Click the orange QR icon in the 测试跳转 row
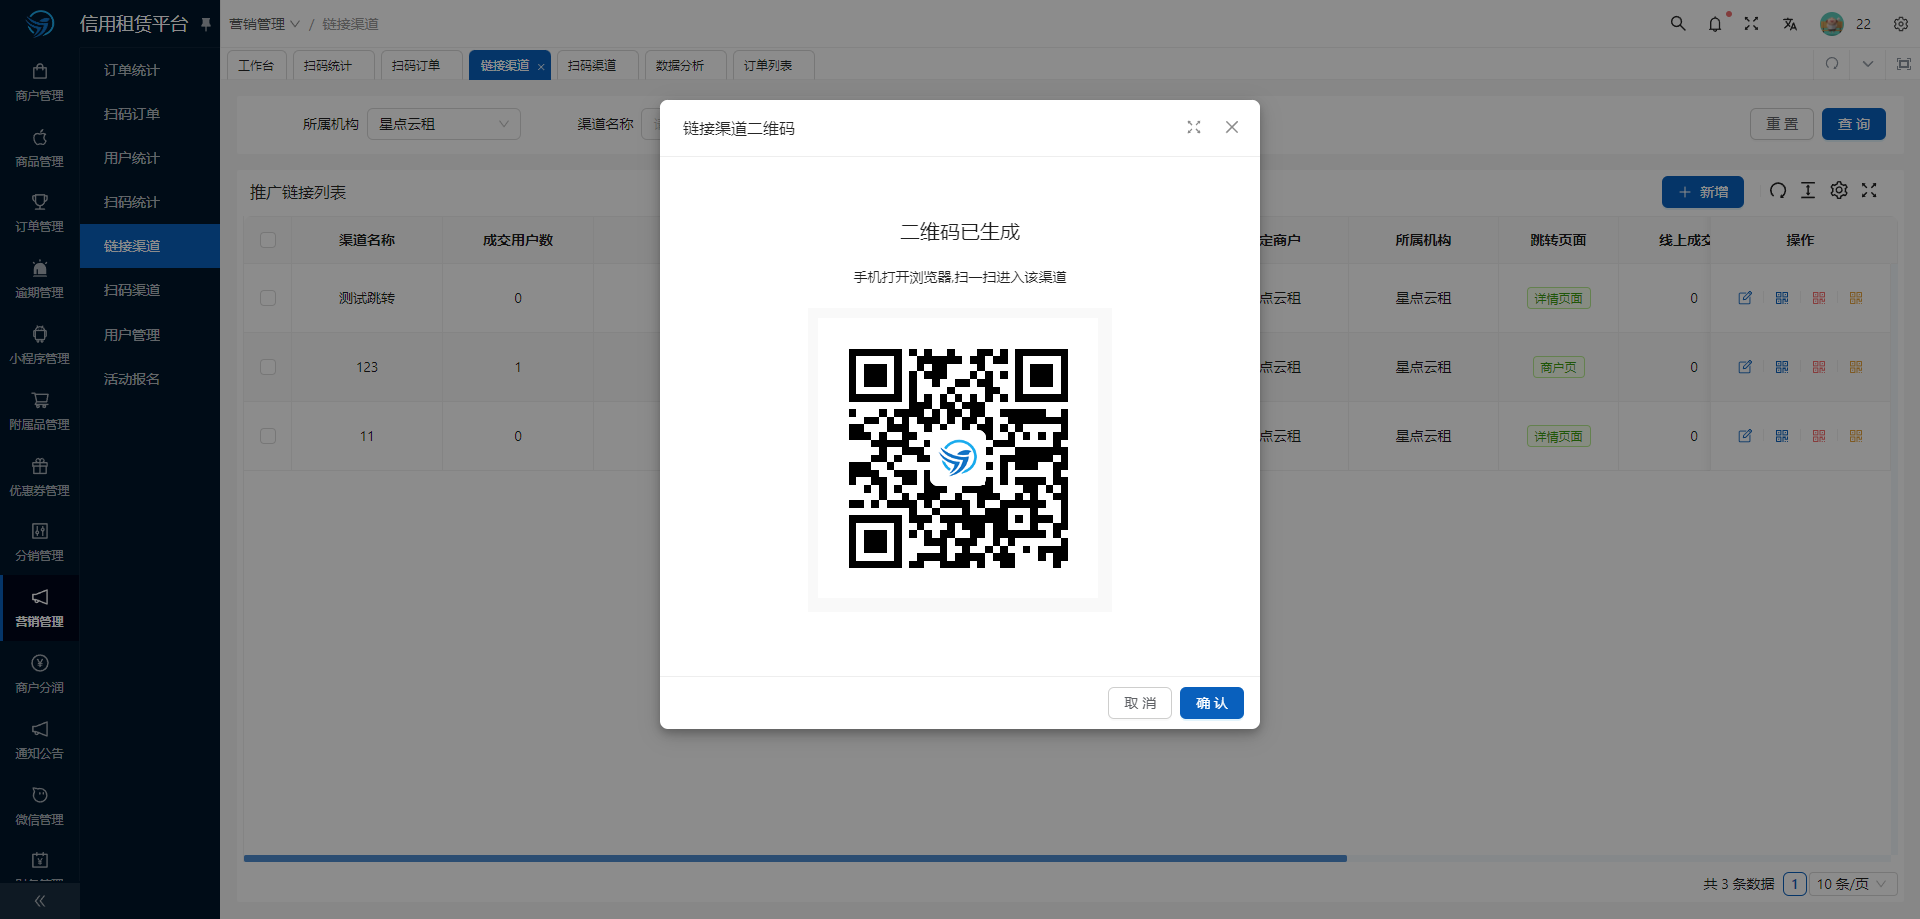The height and width of the screenshot is (919, 1920). tap(1856, 298)
